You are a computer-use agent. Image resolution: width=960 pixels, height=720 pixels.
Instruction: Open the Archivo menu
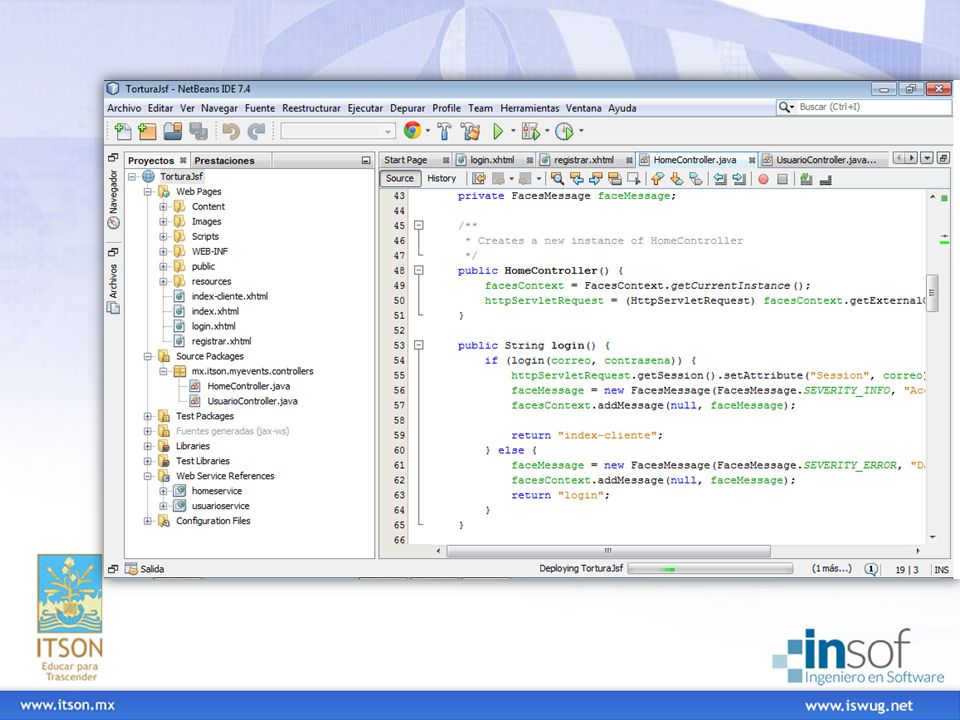pyautogui.click(x=124, y=108)
